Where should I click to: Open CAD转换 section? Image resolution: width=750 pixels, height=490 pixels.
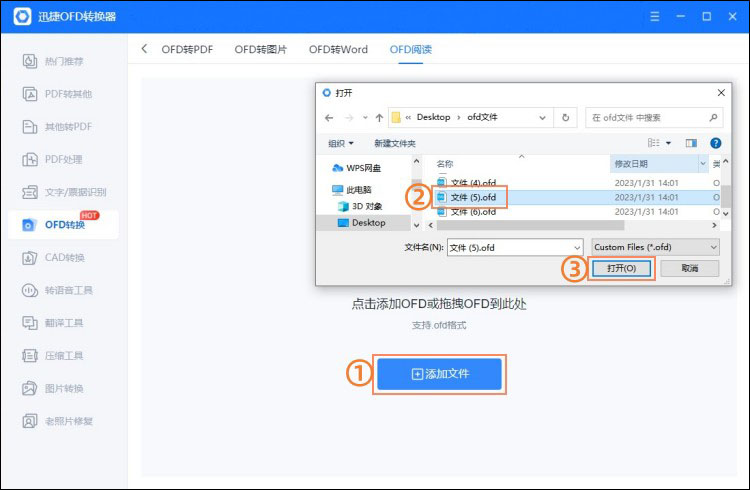click(x=53, y=257)
